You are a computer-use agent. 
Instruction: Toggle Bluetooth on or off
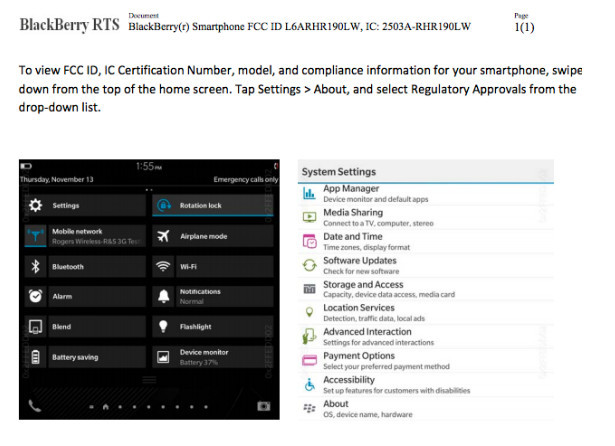pyautogui.click(x=85, y=267)
